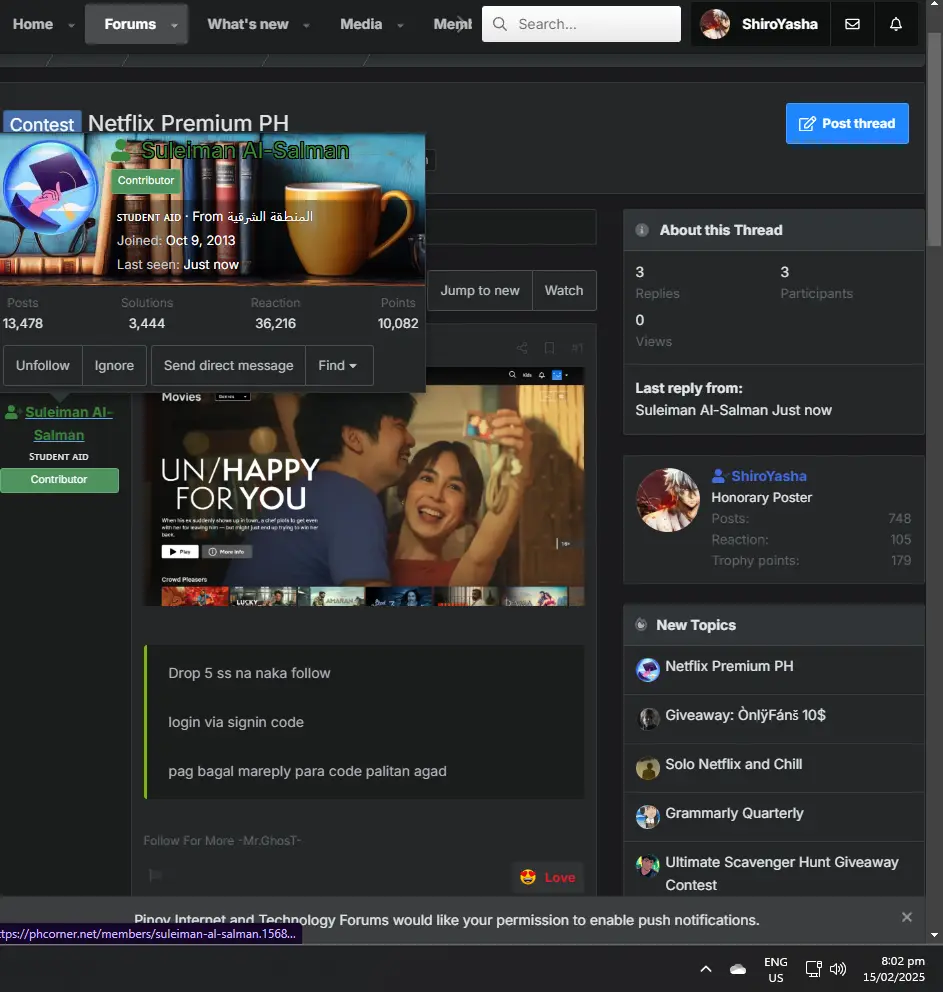
Task: Click ShiroYasha's large avatar in sidebar
Action: click(x=668, y=500)
